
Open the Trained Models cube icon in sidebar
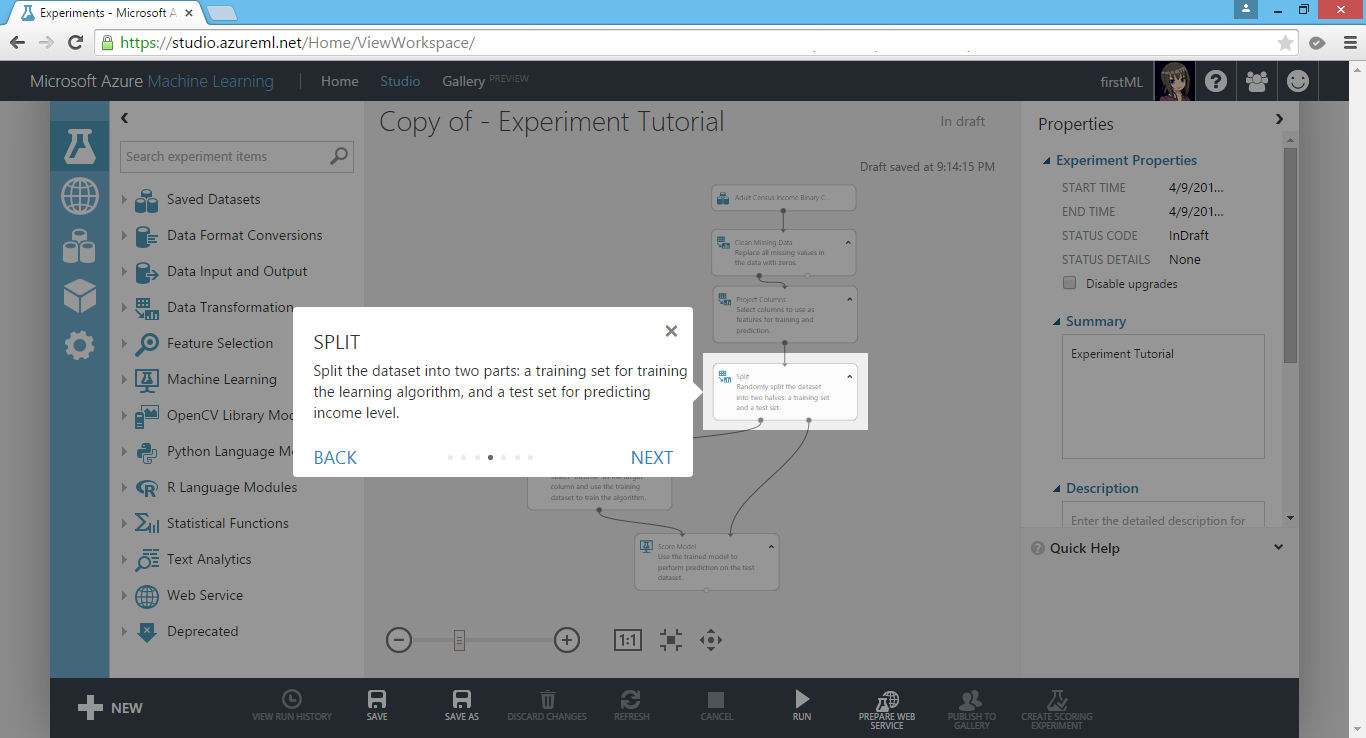coord(79,296)
